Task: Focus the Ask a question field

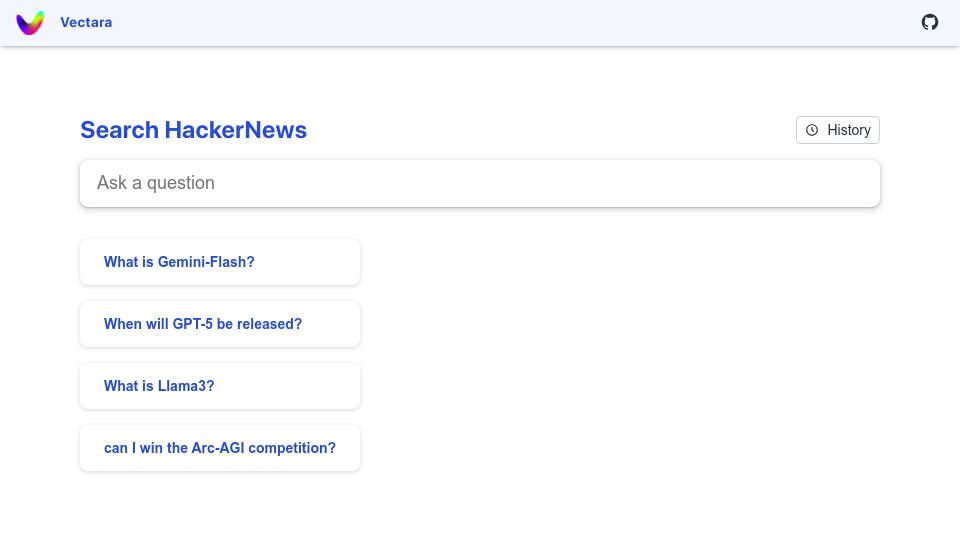Action: 480,183
